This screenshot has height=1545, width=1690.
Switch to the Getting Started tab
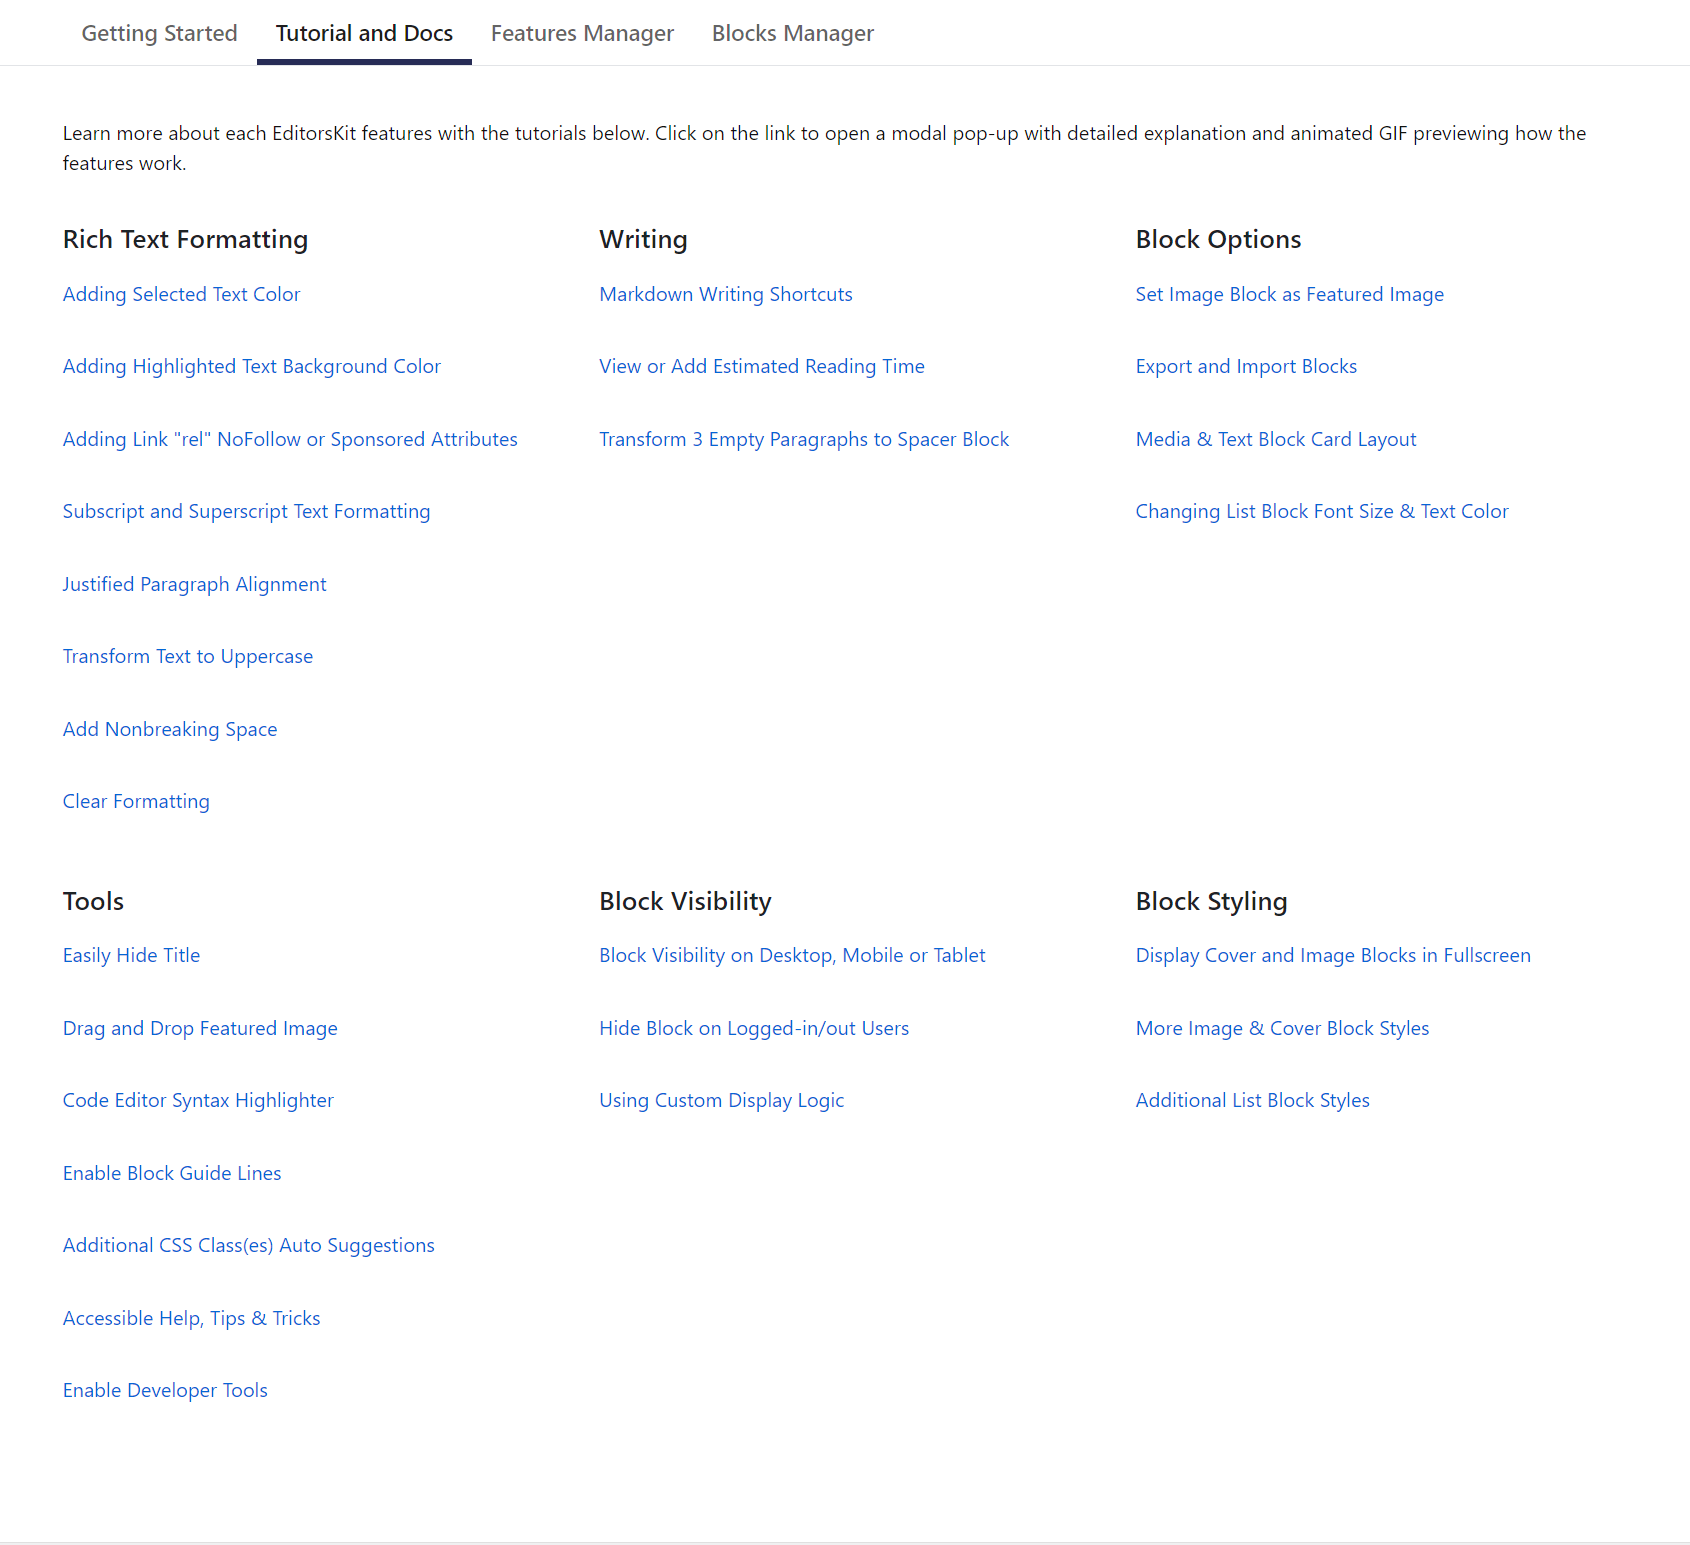coord(158,32)
